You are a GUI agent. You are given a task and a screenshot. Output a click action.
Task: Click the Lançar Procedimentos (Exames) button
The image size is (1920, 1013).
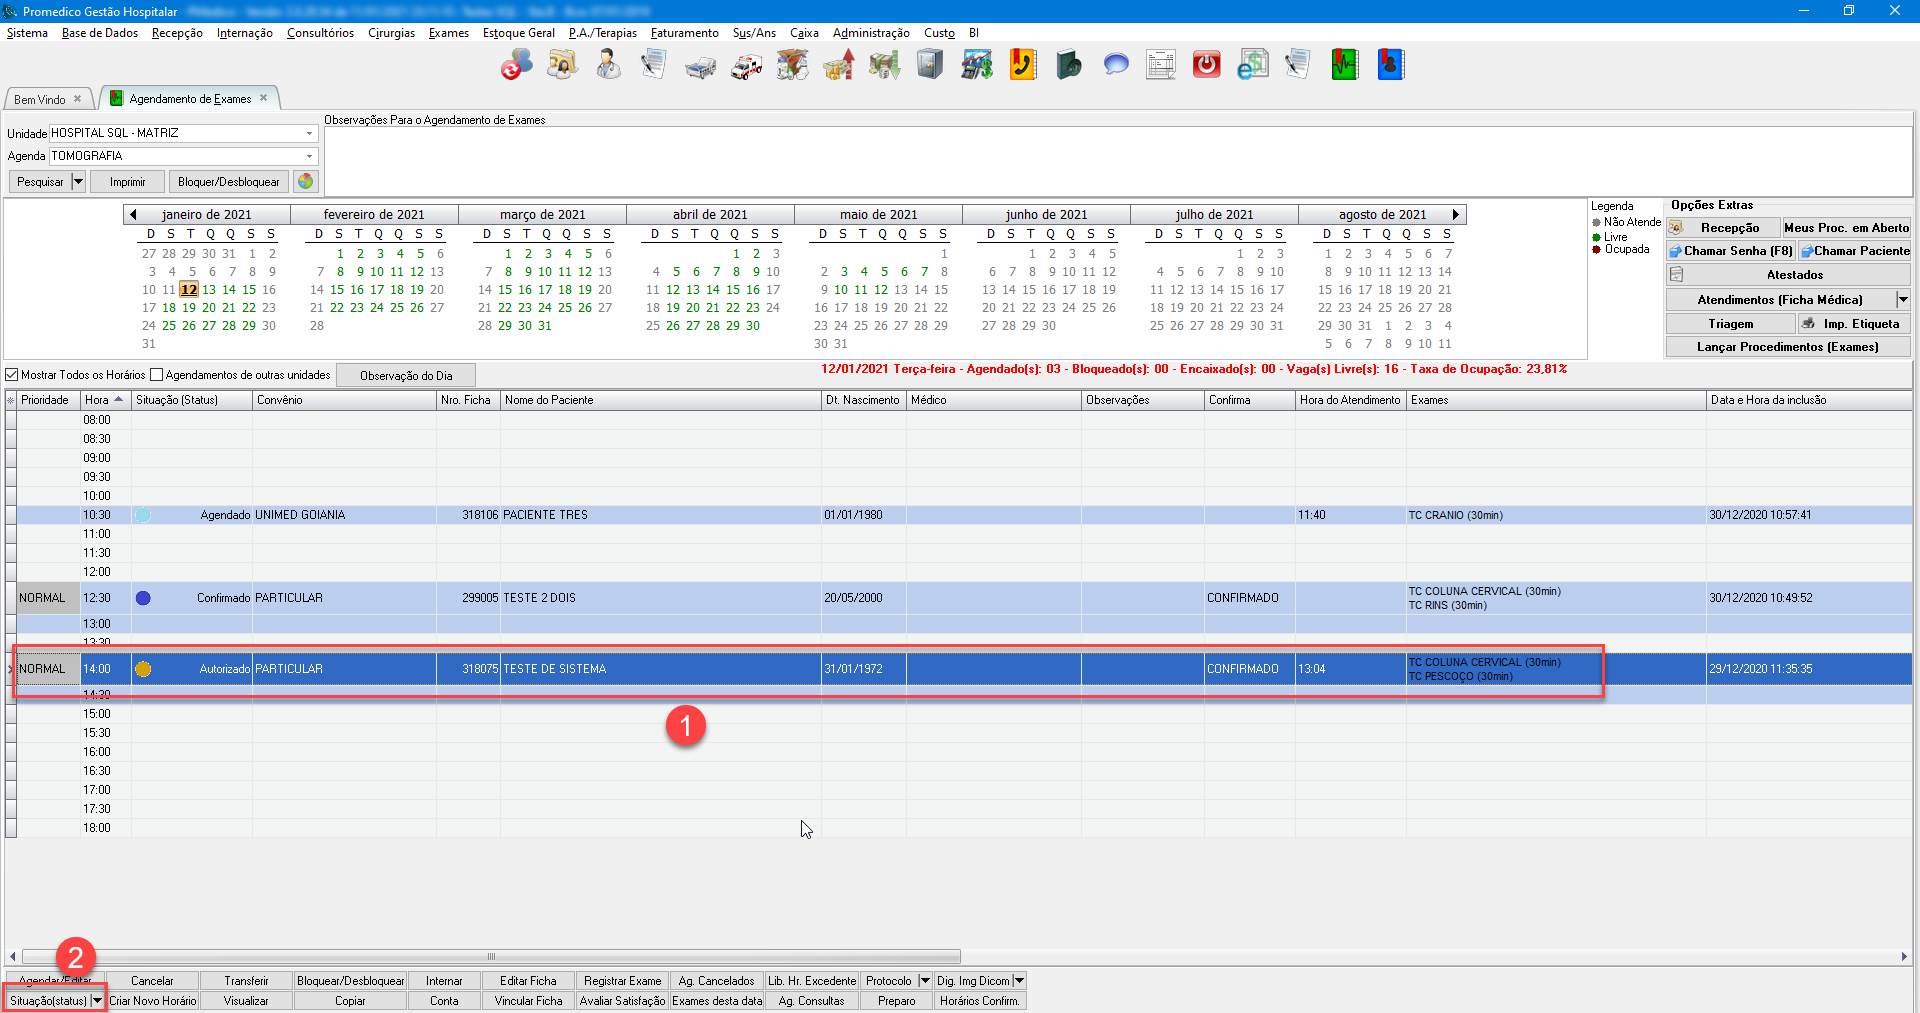(1787, 347)
